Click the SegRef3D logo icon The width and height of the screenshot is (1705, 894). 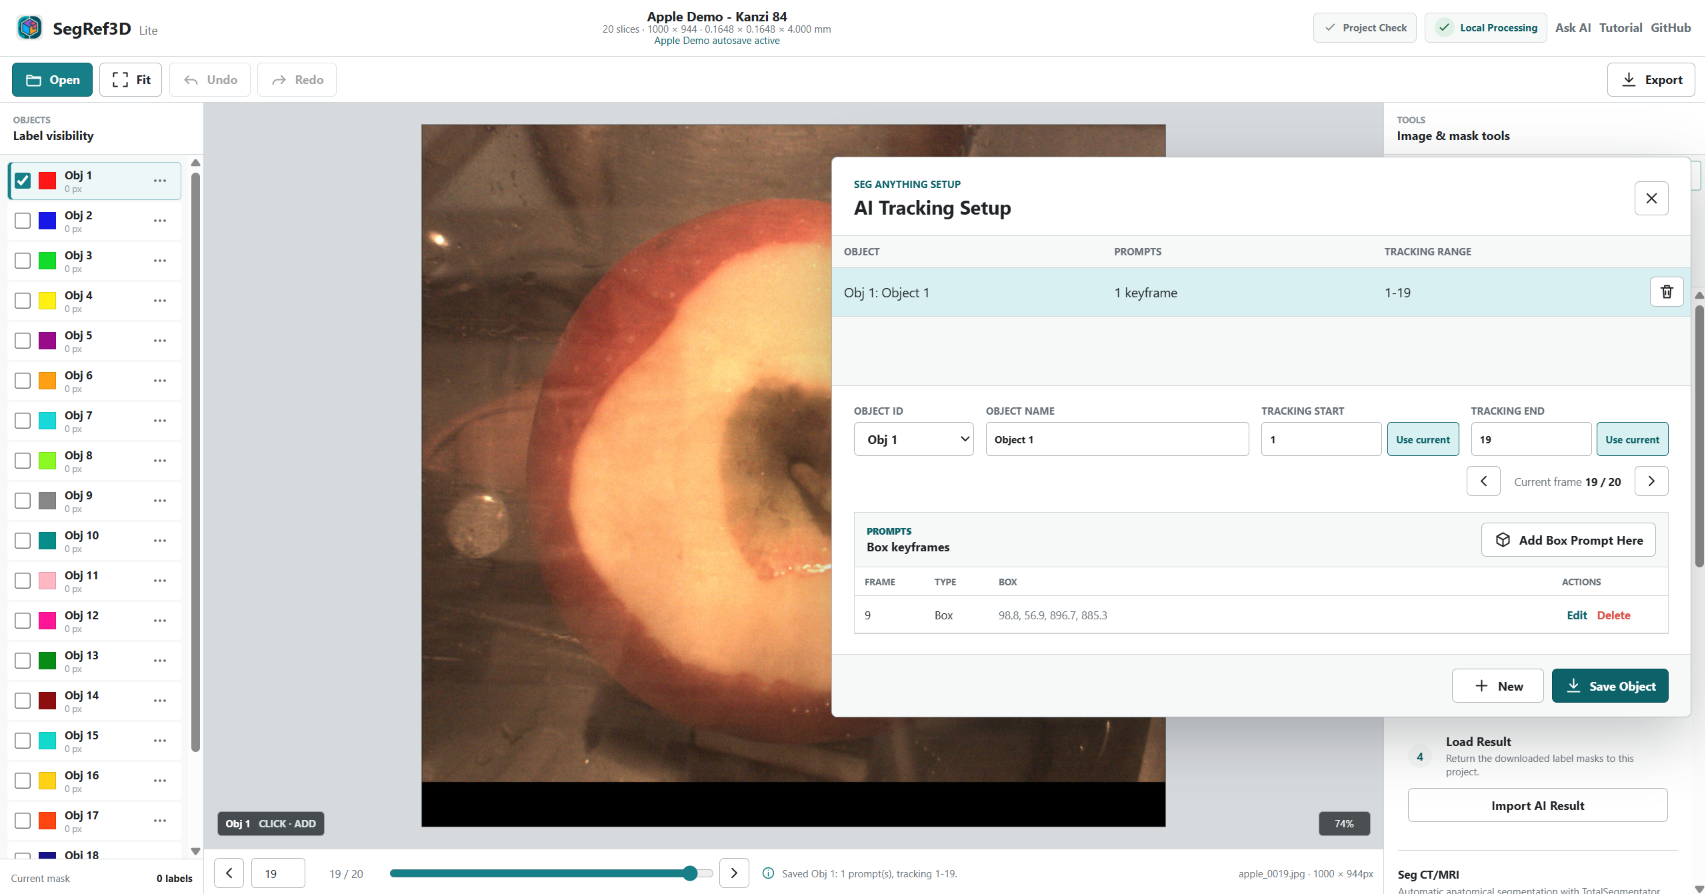click(29, 28)
